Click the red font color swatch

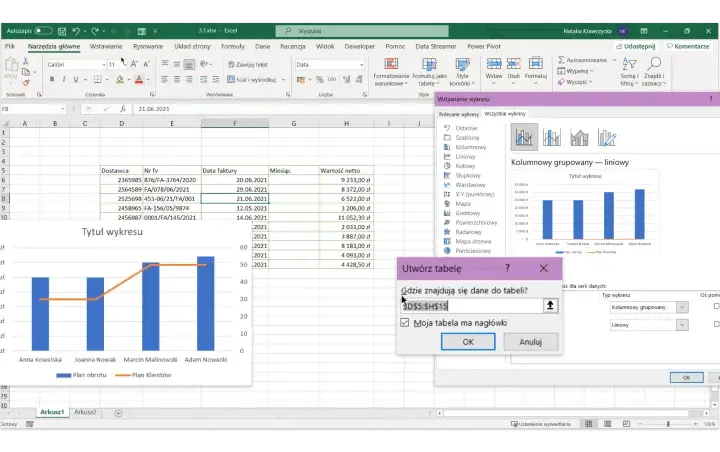point(139,79)
